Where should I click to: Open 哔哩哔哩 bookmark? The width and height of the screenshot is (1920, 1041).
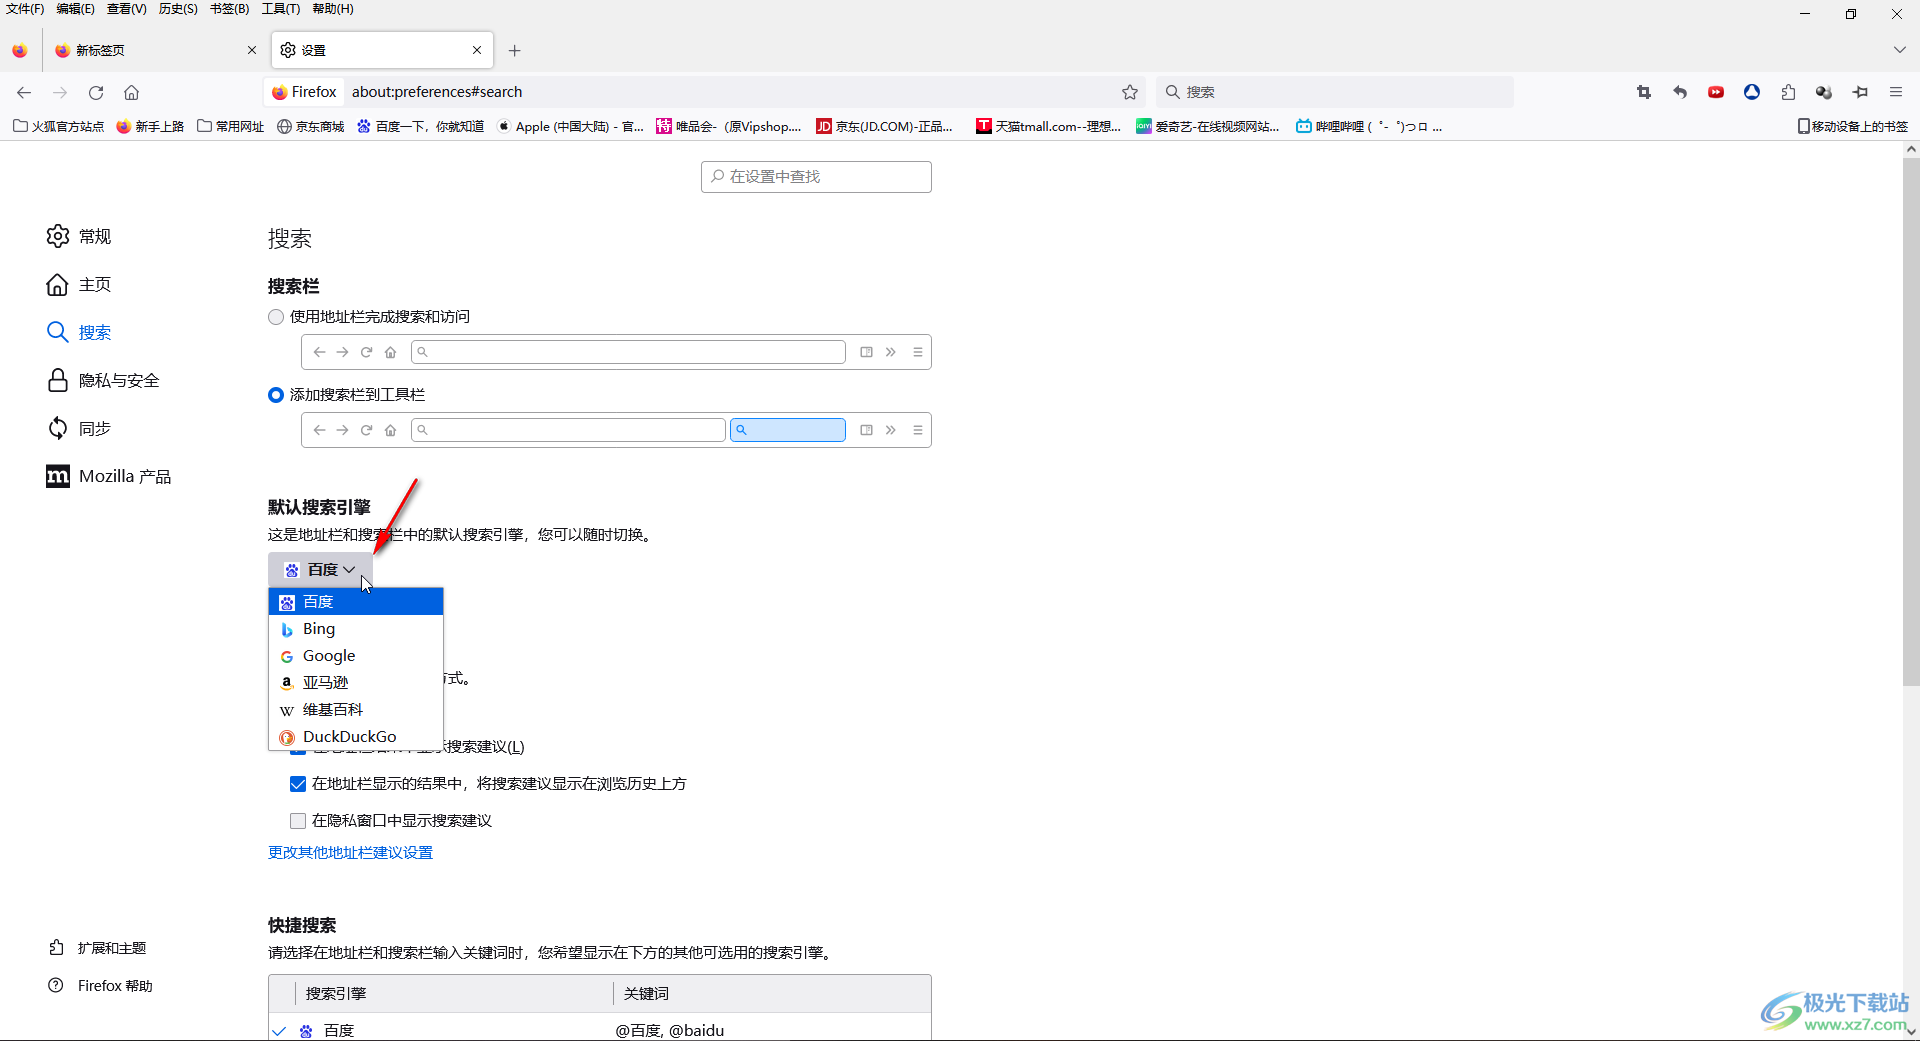[x=1369, y=126]
